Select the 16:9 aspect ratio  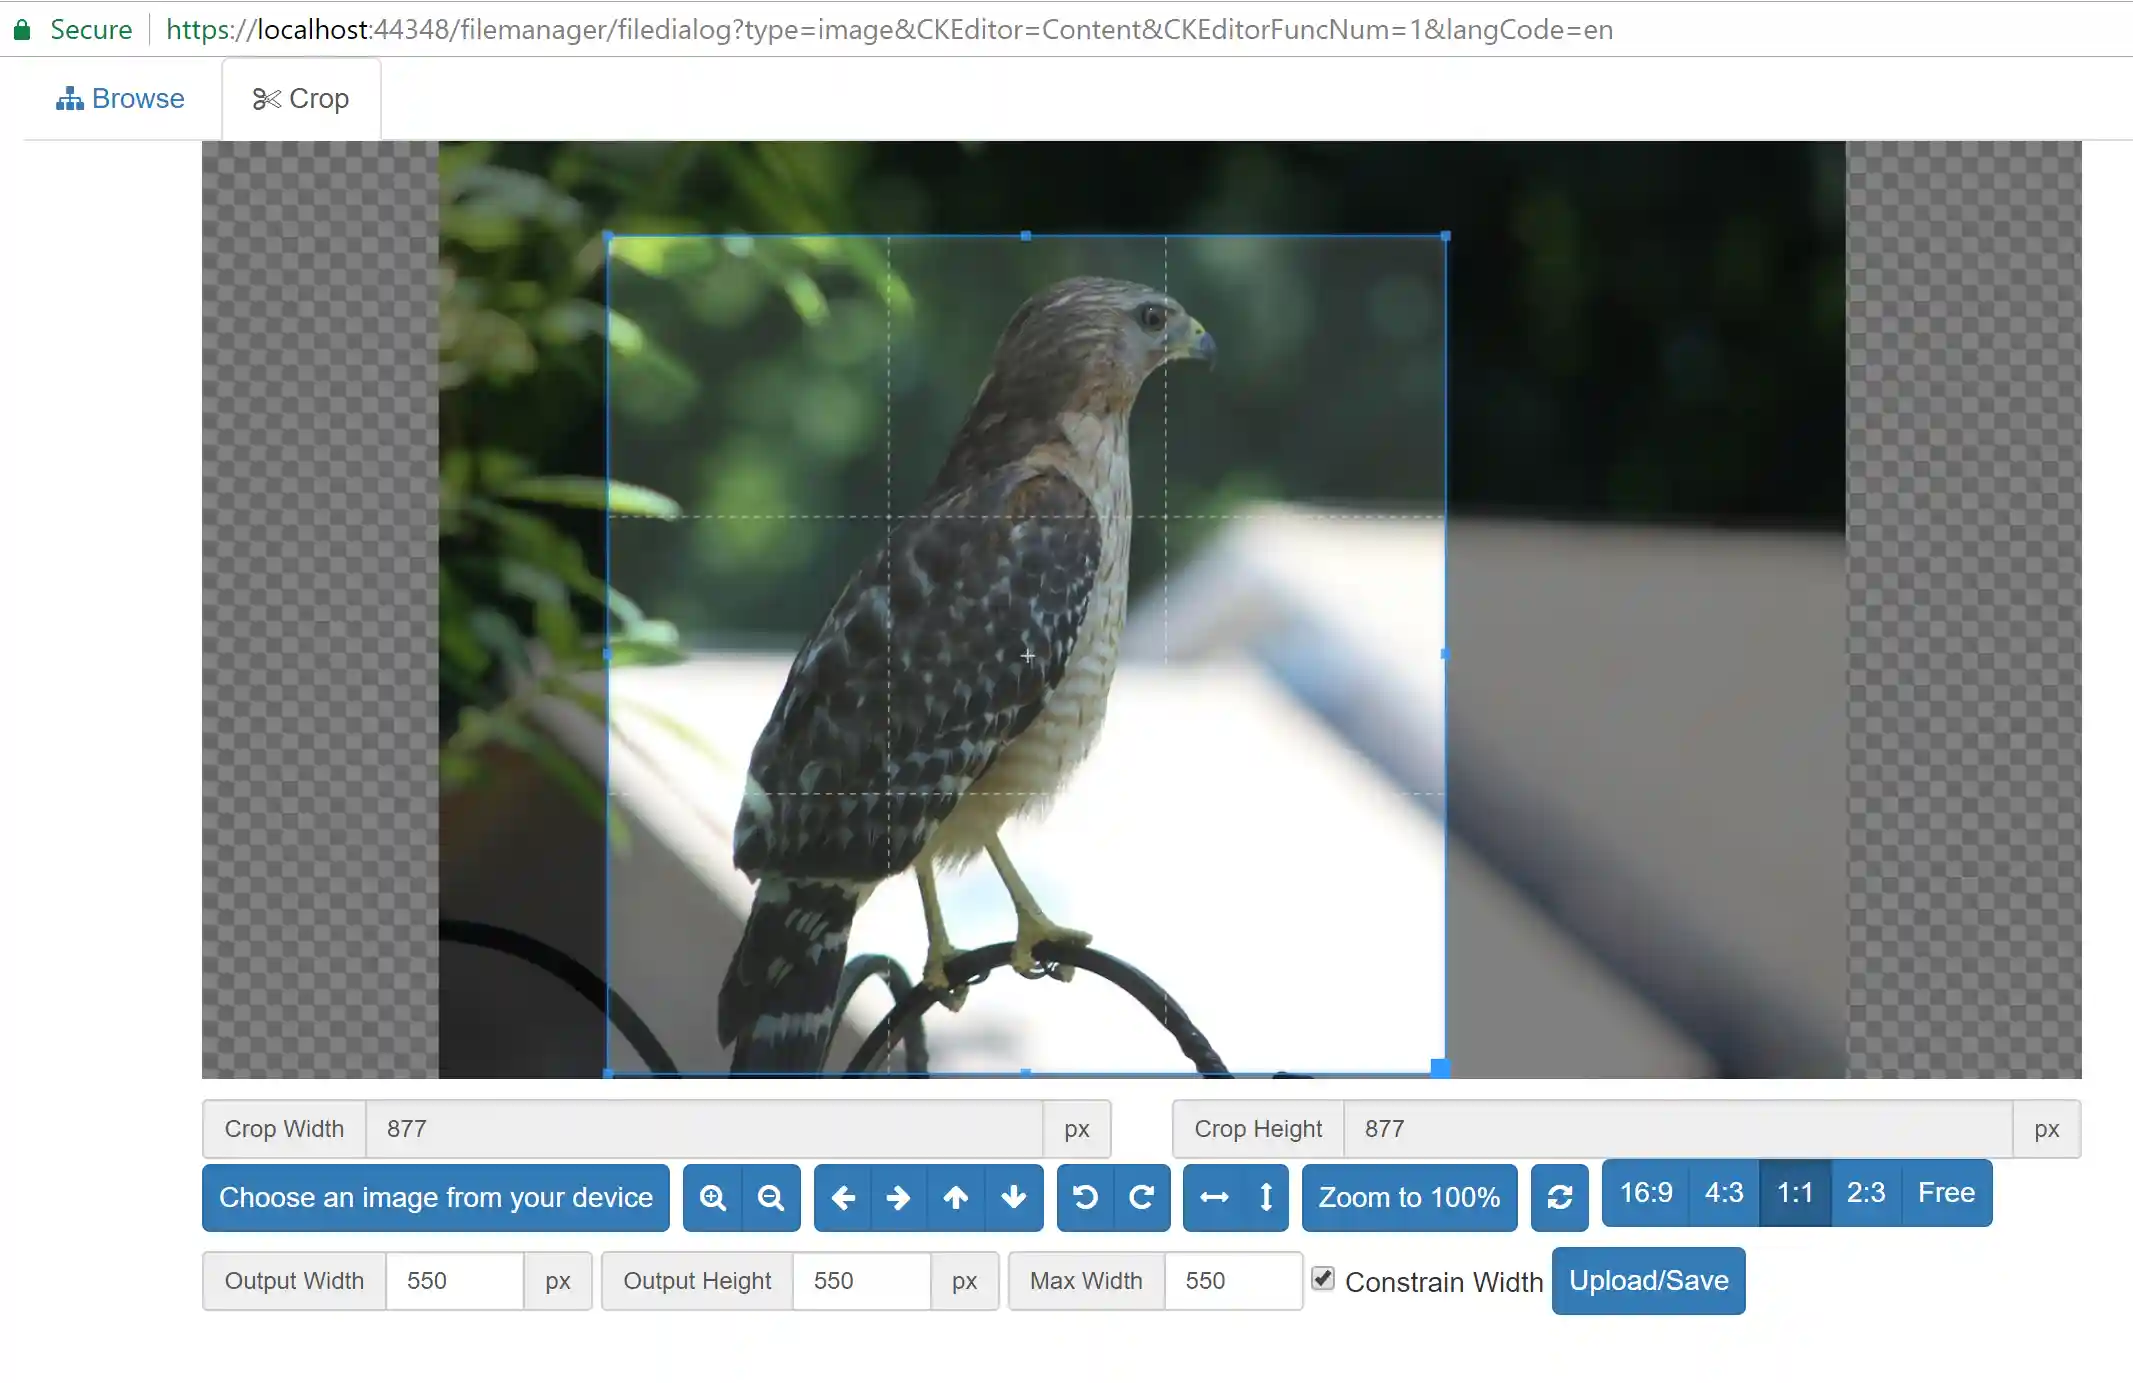point(1645,1192)
